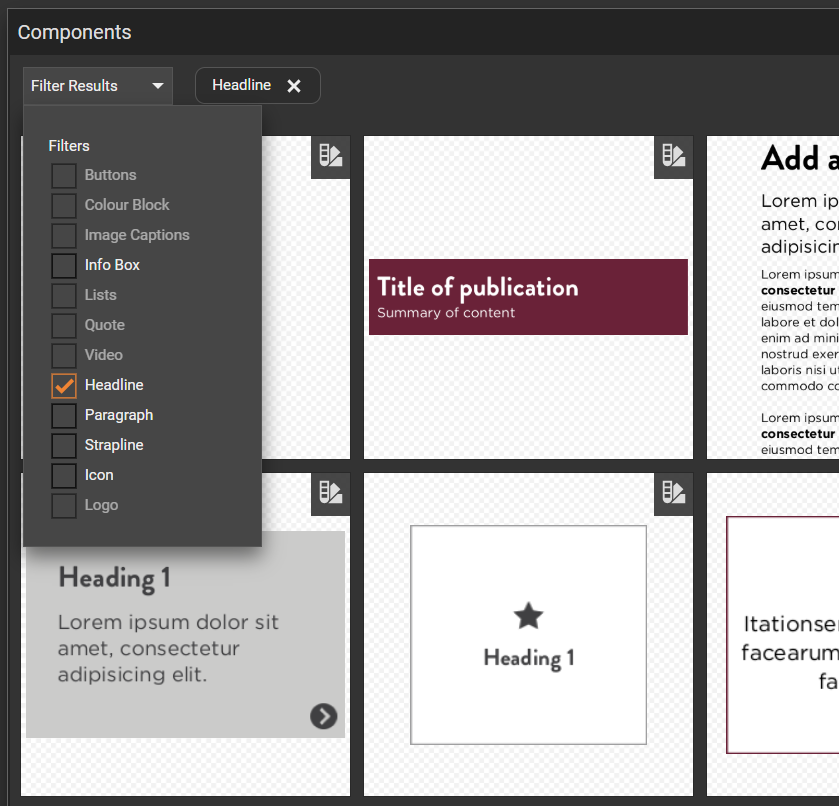Click the colour-edit icon on the star Heading card
This screenshot has width=839, height=806.
point(672,492)
